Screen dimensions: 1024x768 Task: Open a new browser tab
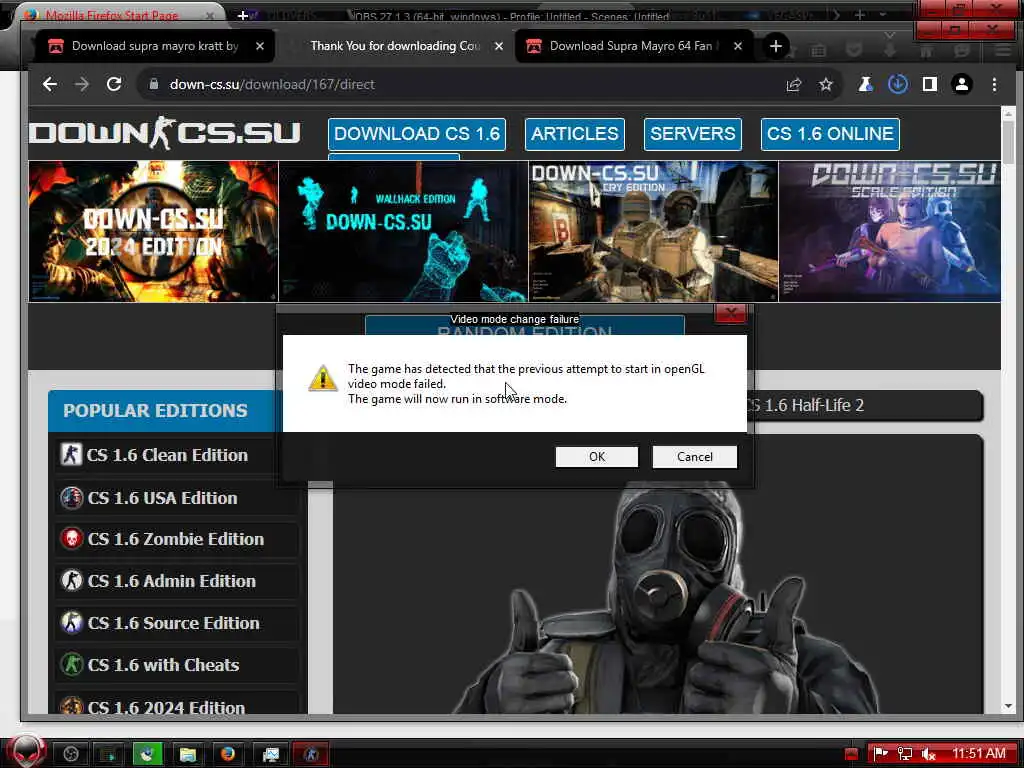click(x=776, y=46)
